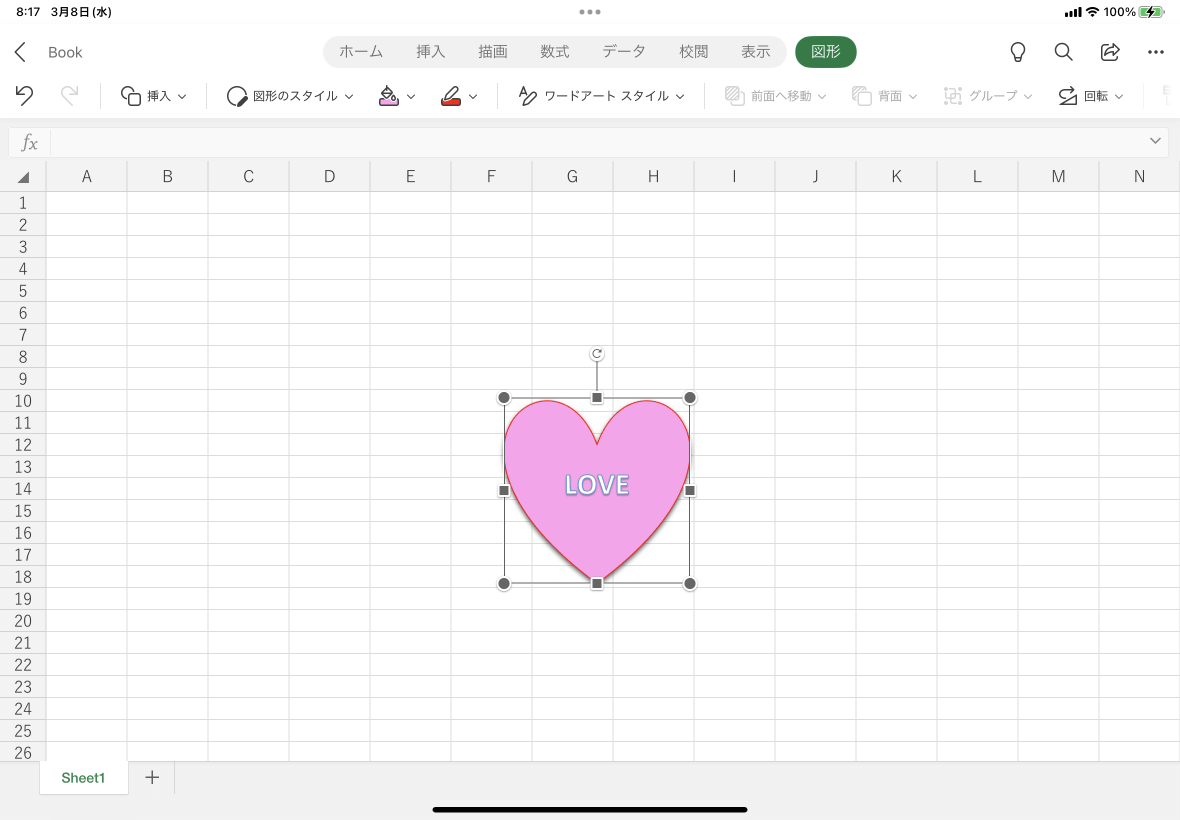Tap the select-all triangle corner
The height and width of the screenshot is (820, 1180).
(x=23, y=177)
